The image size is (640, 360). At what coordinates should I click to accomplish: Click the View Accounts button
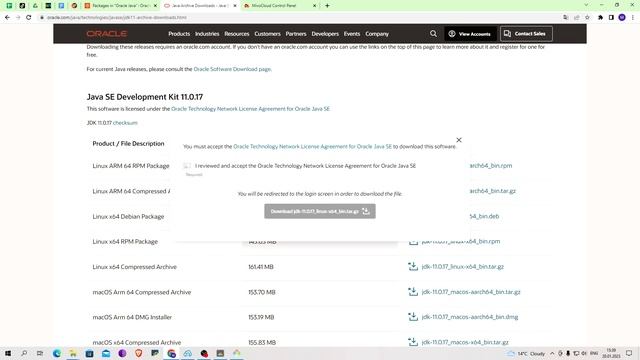pos(470,34)
